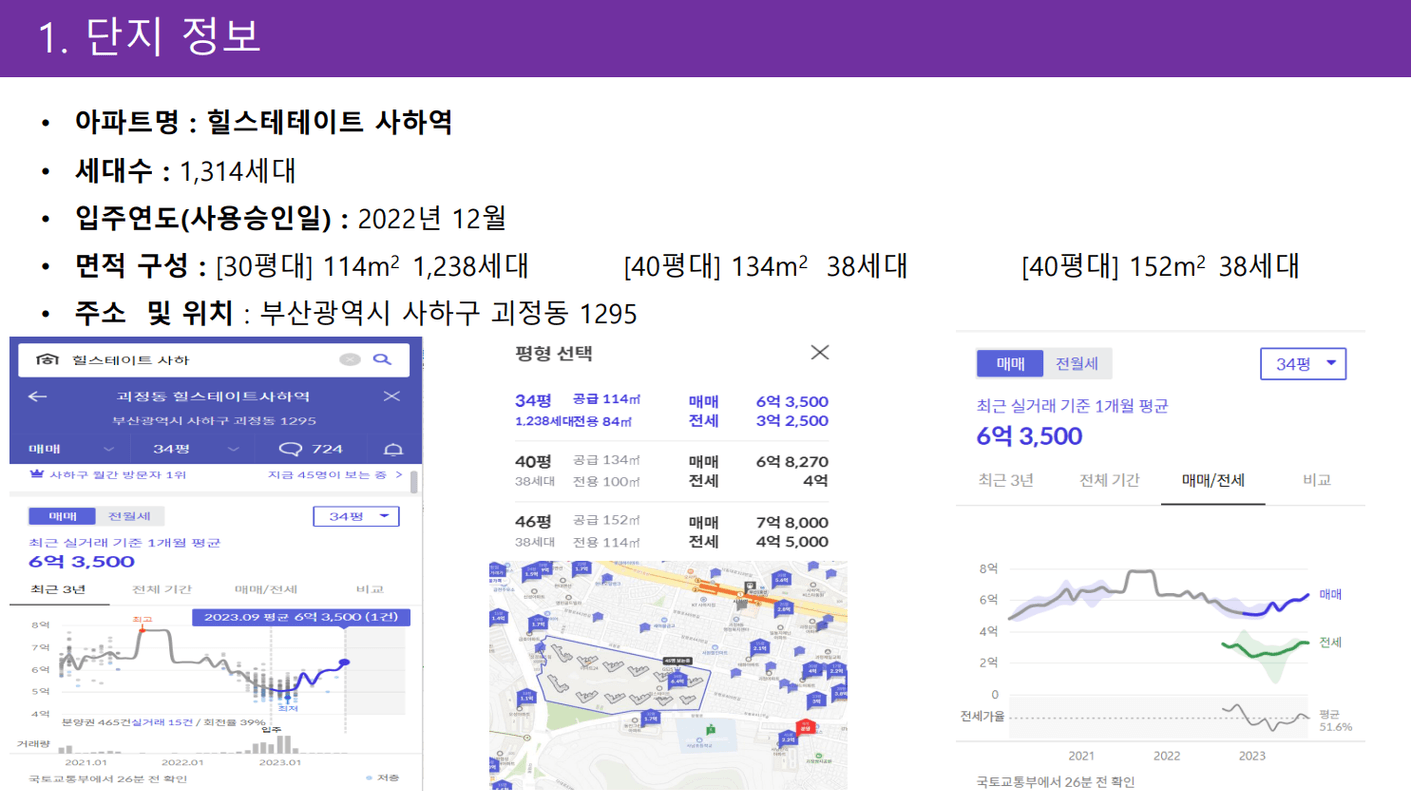This screenshot has height=791, width=1411.
Task: Switch to 전체 기간 tab in right panel
Action: coord(1109,480)
